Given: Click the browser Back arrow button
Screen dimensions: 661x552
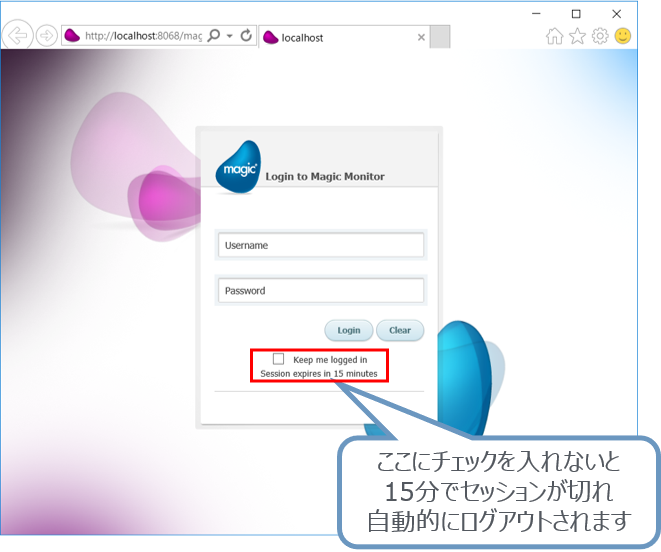Looking at the screenshot, I should click(17, 36).
